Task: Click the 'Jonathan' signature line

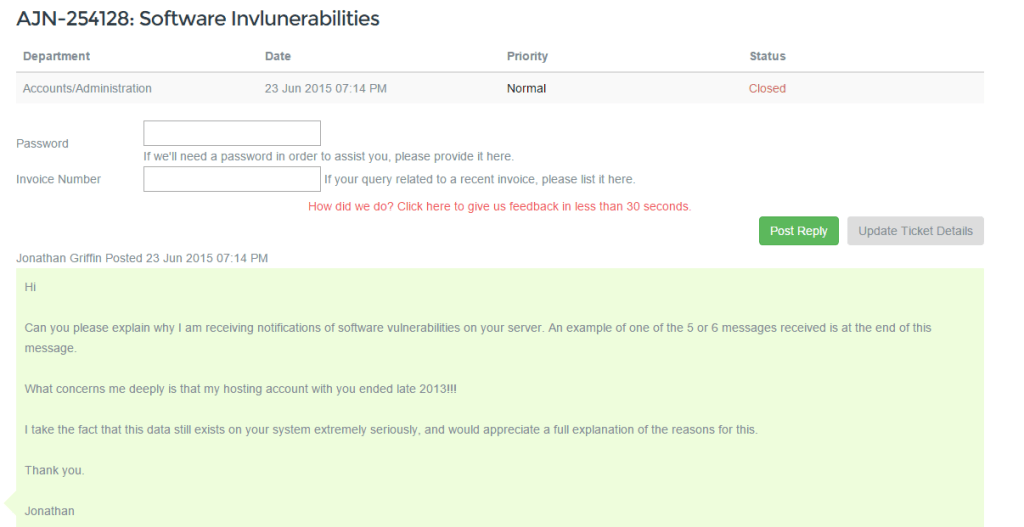Action: [50, 511]
